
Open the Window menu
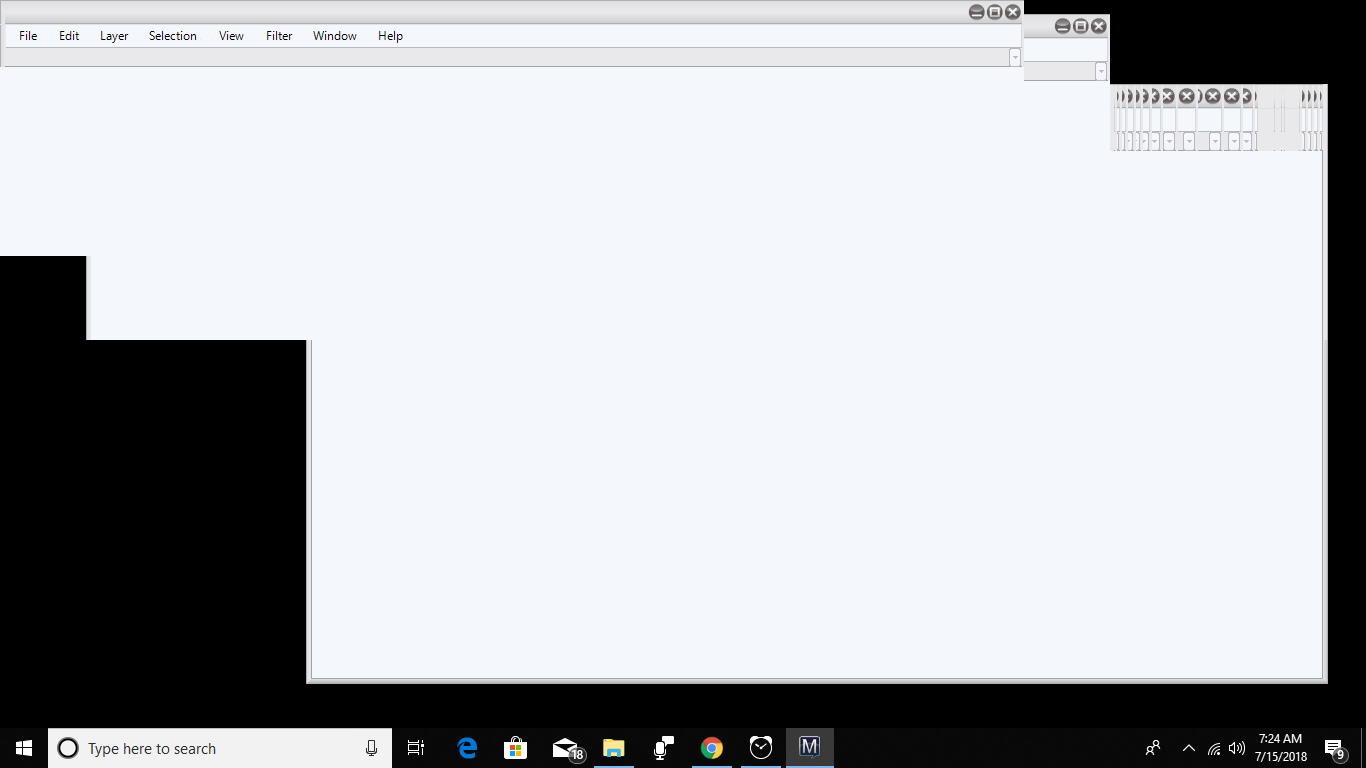(x=334, y=35)
